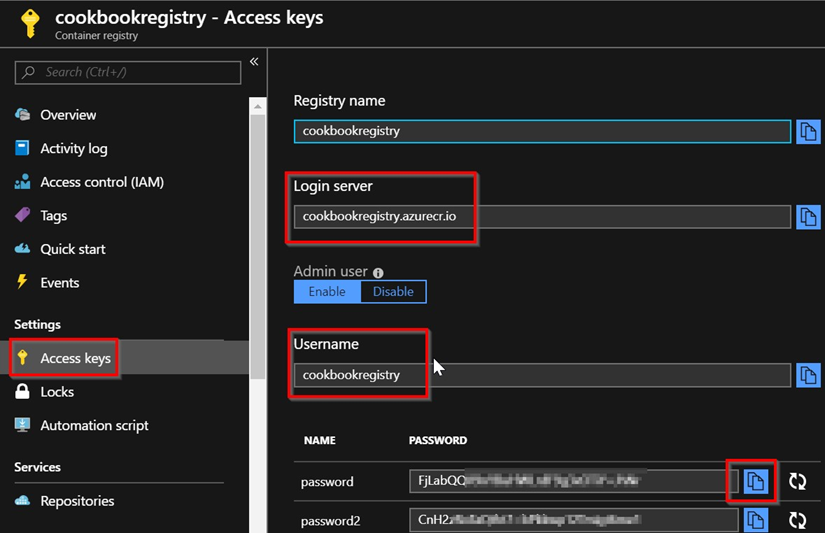This screenshot has width=825, height=533.
Task: Open Locks under Settings
Action: coord(57,392)
